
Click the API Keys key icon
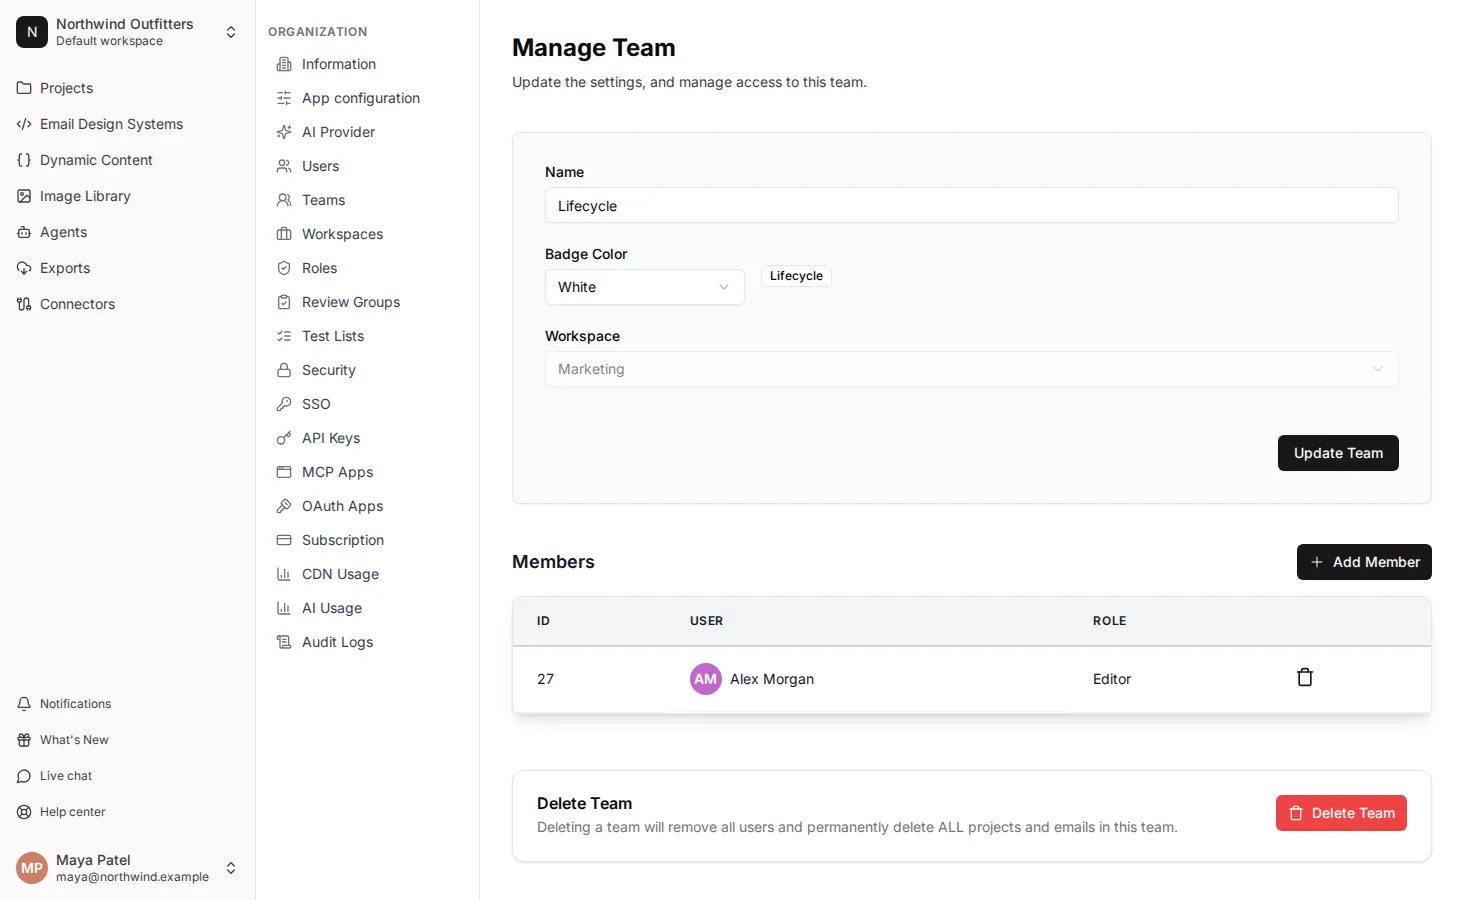[x=284, y=438]
